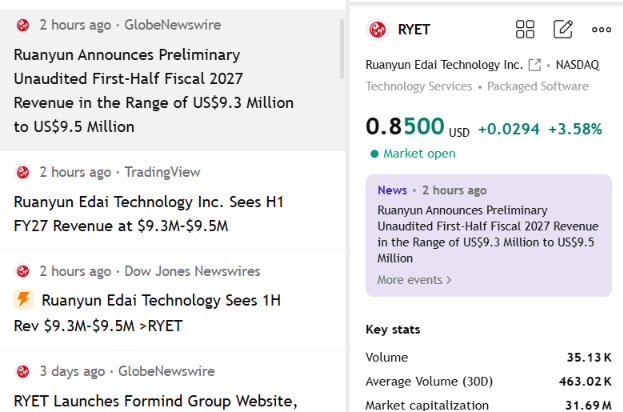Click the '2 hours ago · TradingView' source line
This screenshot has width=623, height=412.
pos(120,172)
